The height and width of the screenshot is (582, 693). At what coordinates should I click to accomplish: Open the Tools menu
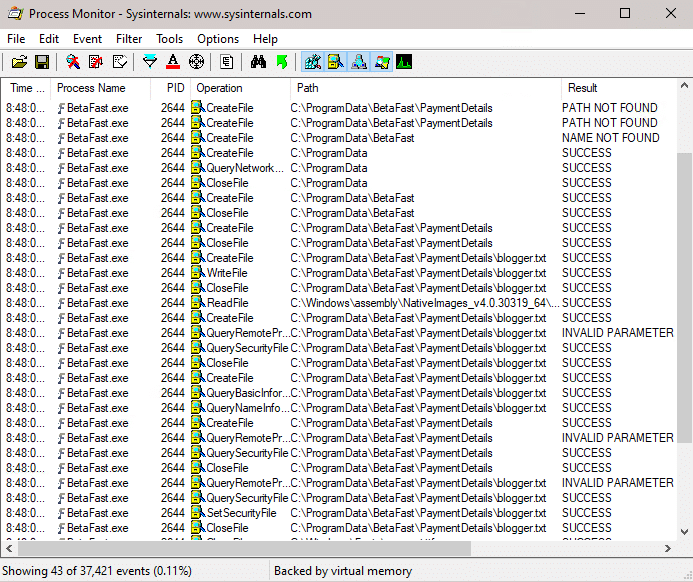(169, 39)
